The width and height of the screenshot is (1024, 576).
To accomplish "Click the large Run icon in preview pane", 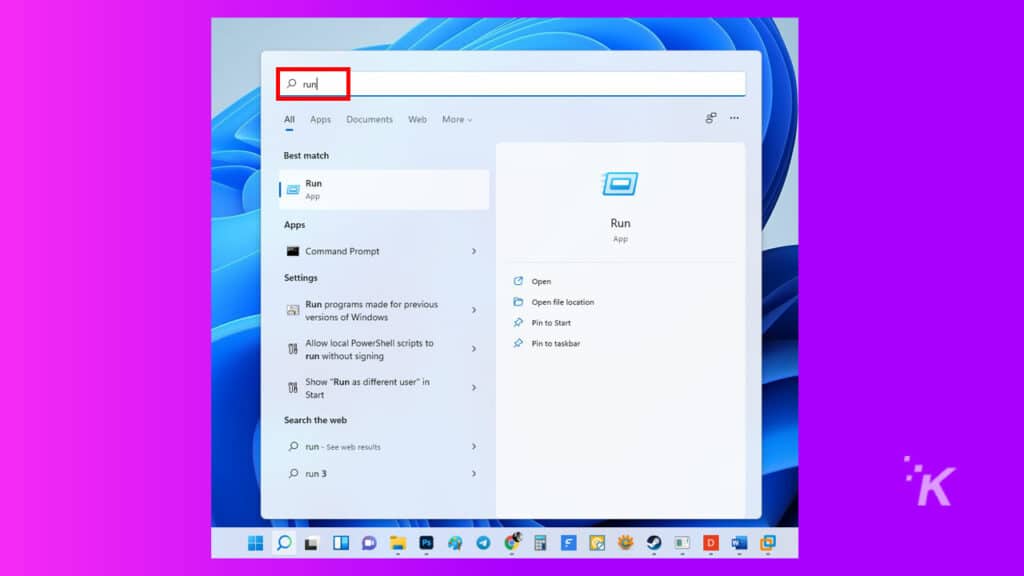I will pyautogui.click(x=620, y=184).
